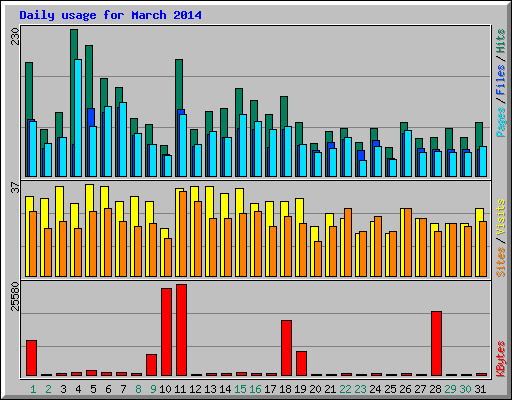
Task: Select day 31 on the axis
Action: tap(480, 389)
